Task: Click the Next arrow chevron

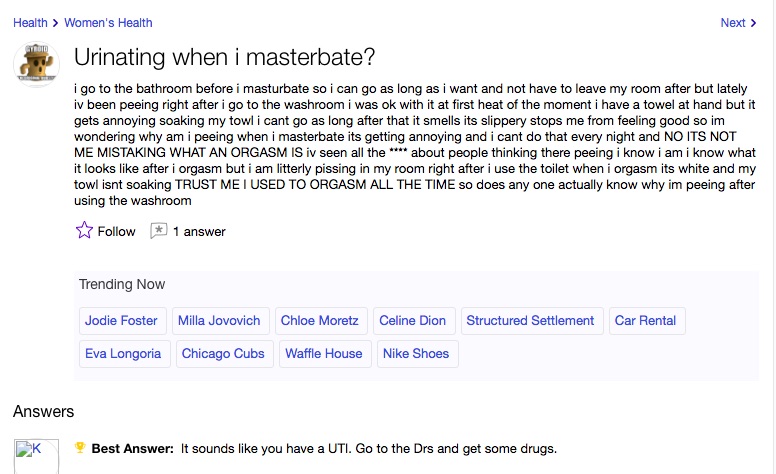Action: 753,23
